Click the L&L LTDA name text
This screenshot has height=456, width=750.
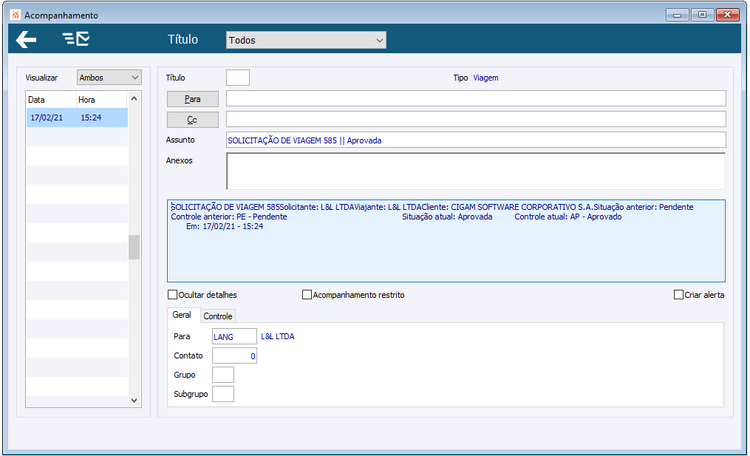[x=277, y=336]
